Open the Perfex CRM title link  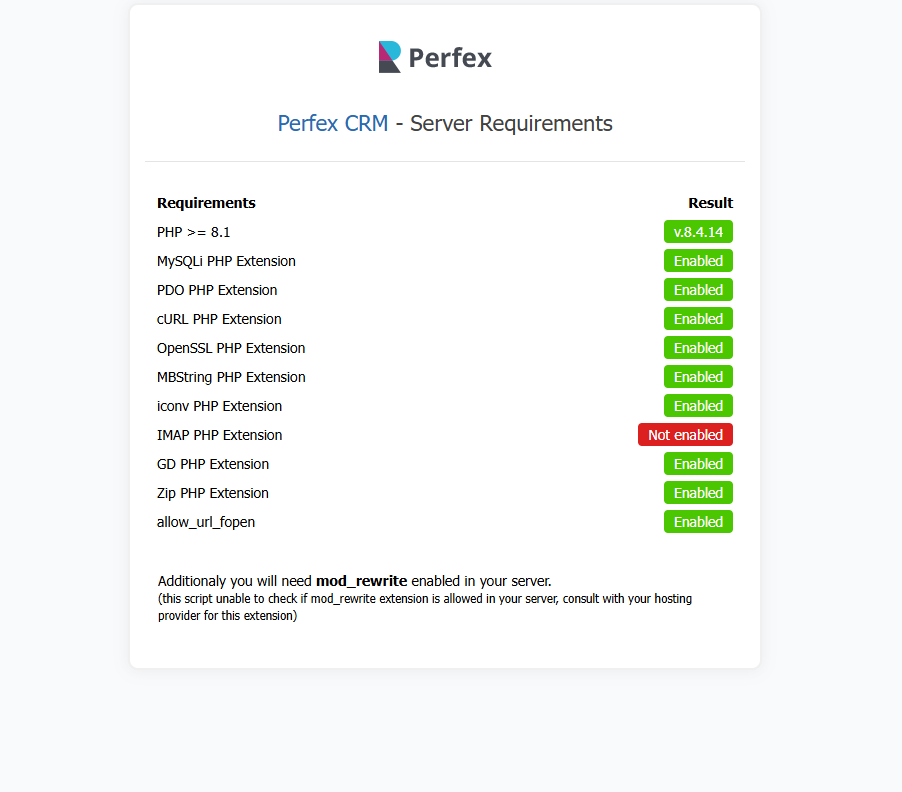[332, 124]
